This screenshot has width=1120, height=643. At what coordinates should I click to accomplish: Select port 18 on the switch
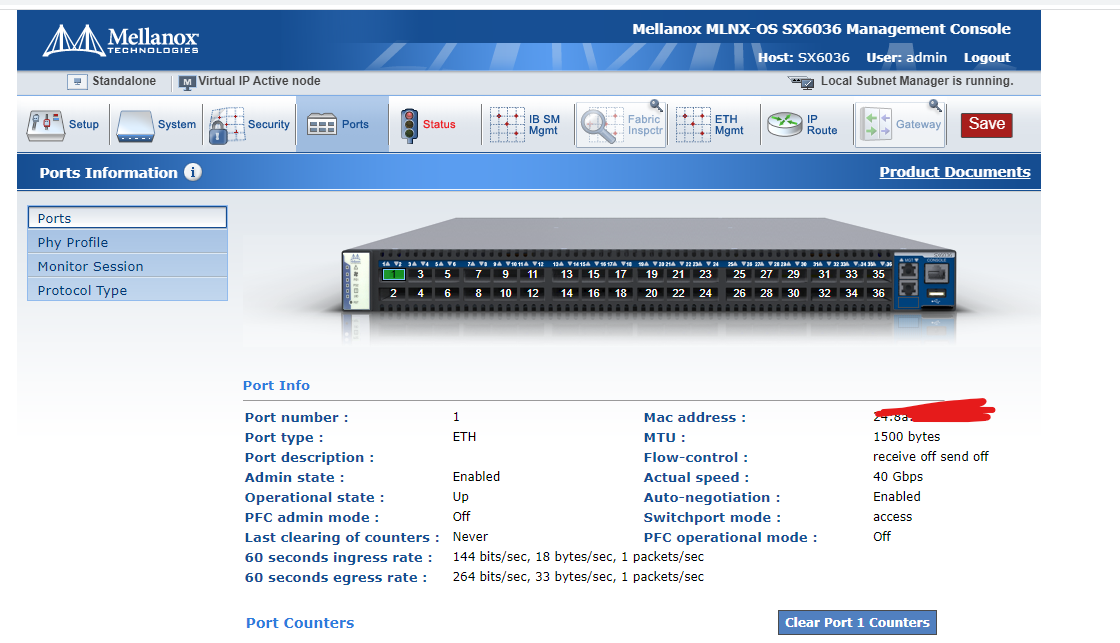[x=621, y=293]
